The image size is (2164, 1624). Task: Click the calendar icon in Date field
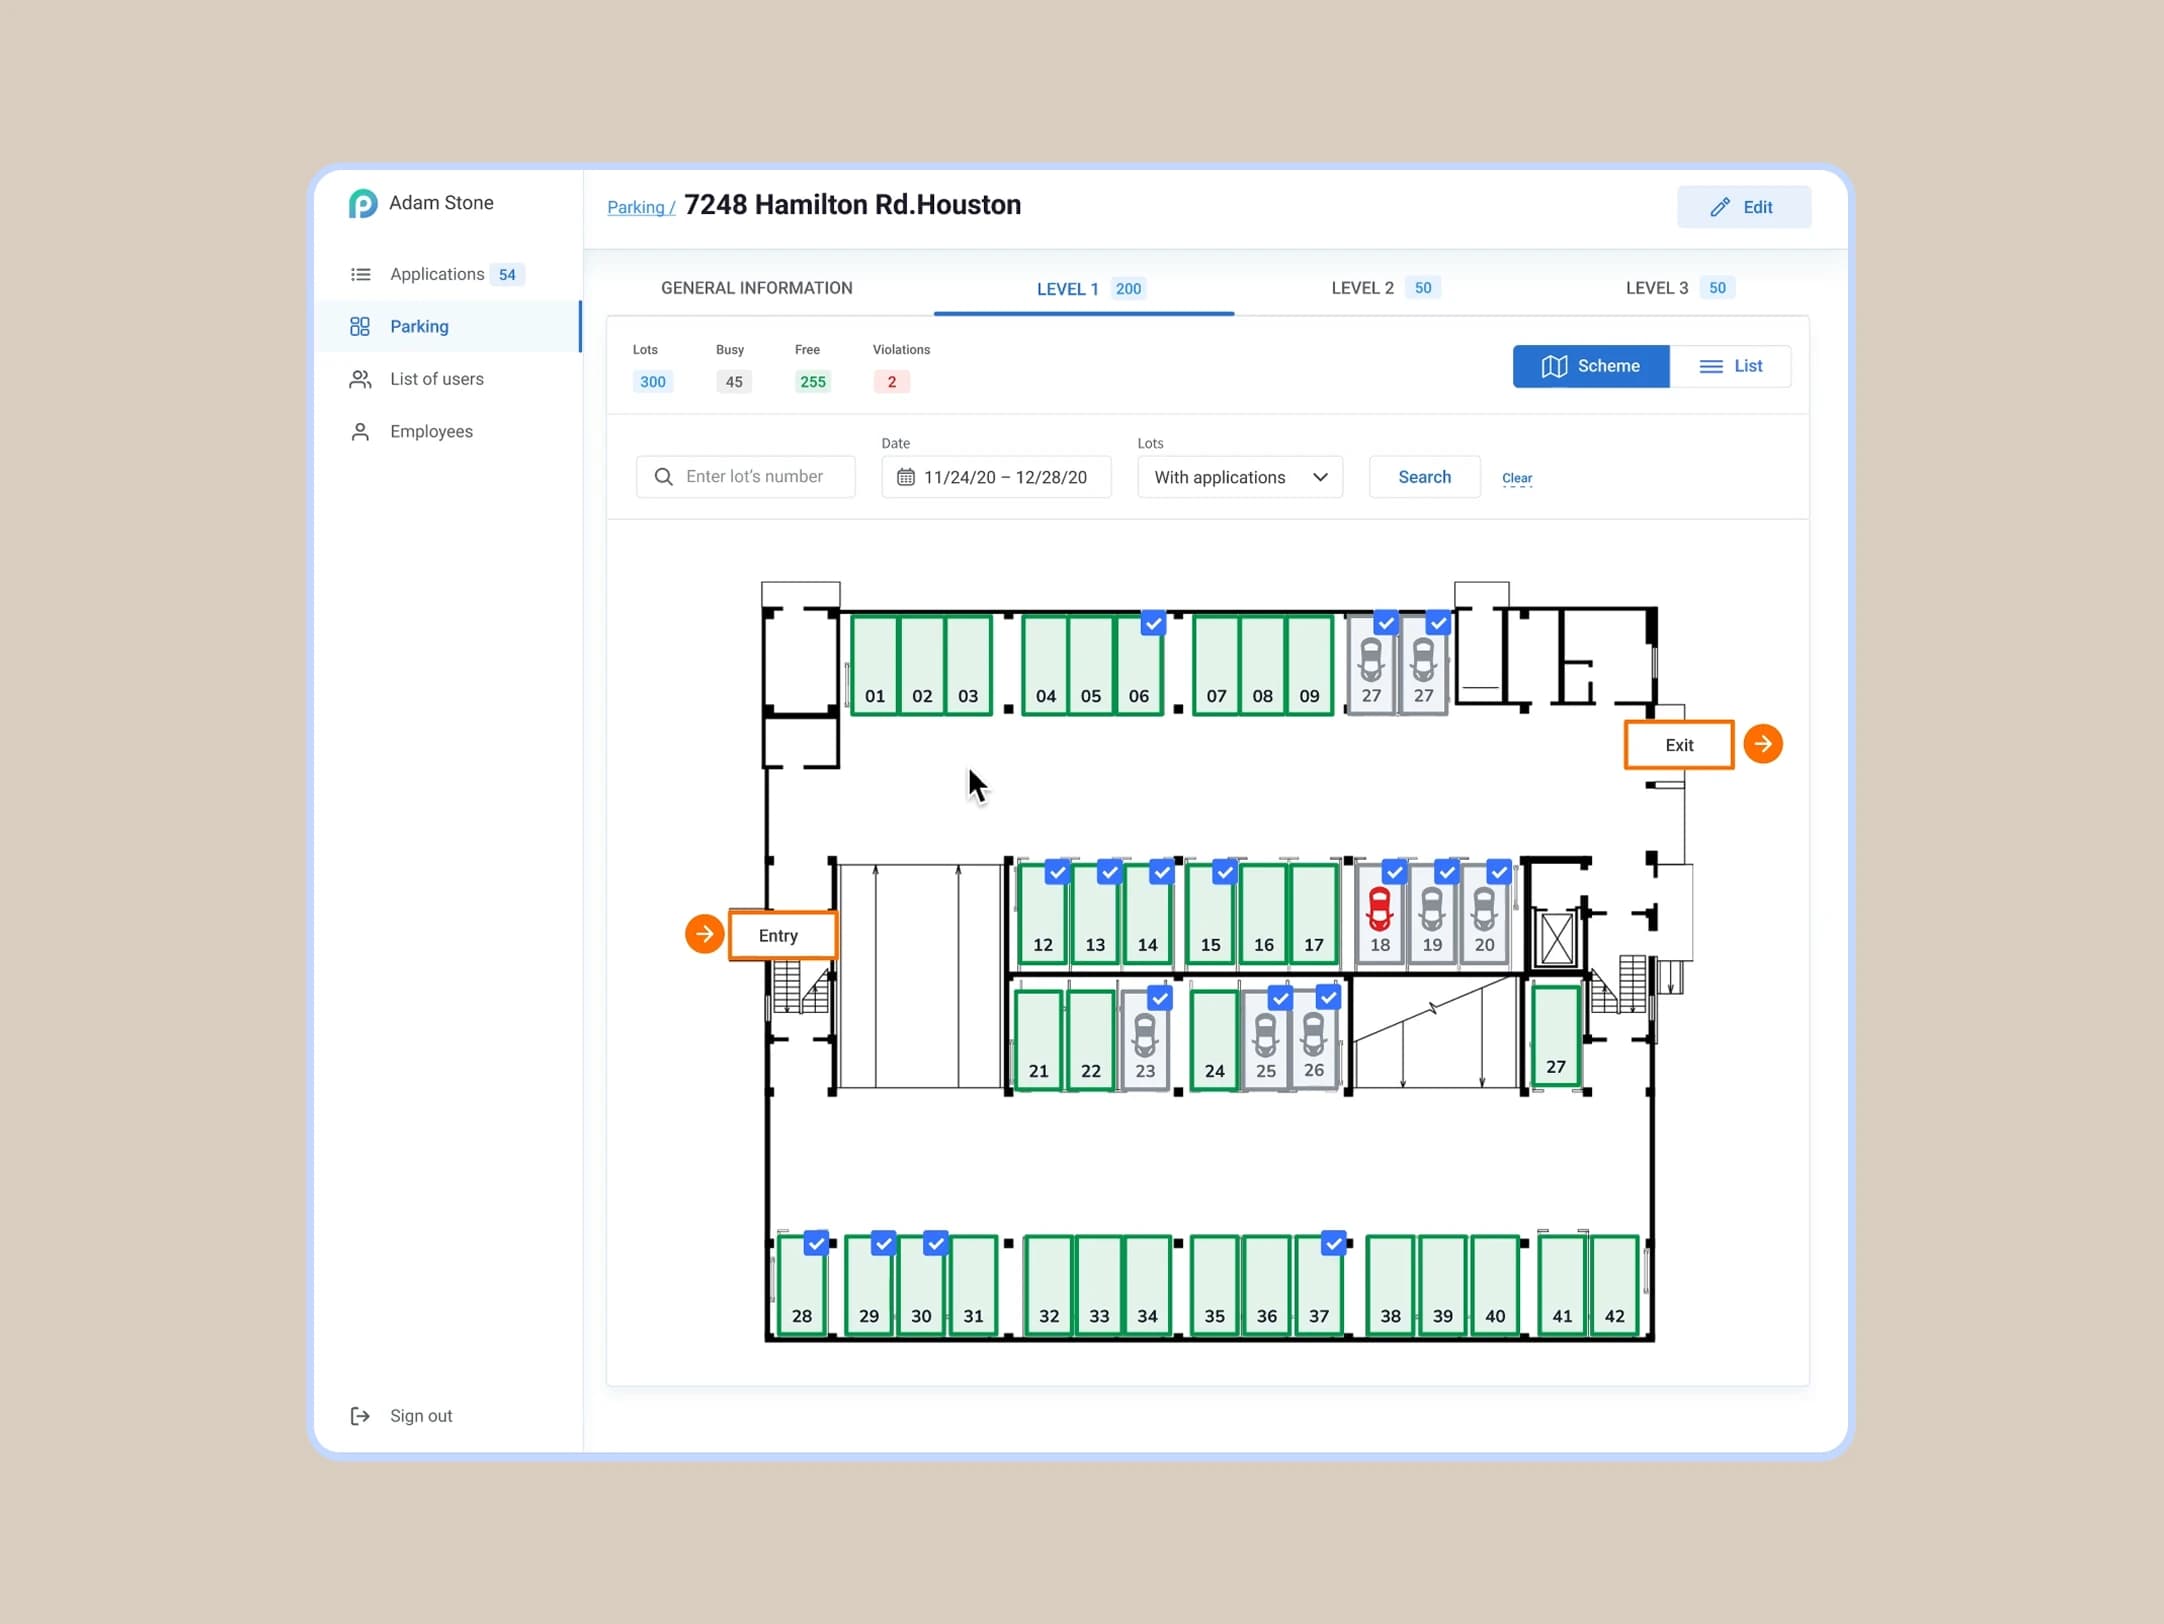(906, 477)
